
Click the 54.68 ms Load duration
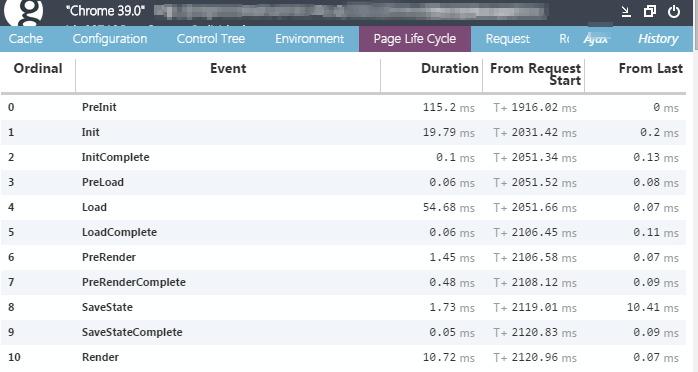coord(448,207)
